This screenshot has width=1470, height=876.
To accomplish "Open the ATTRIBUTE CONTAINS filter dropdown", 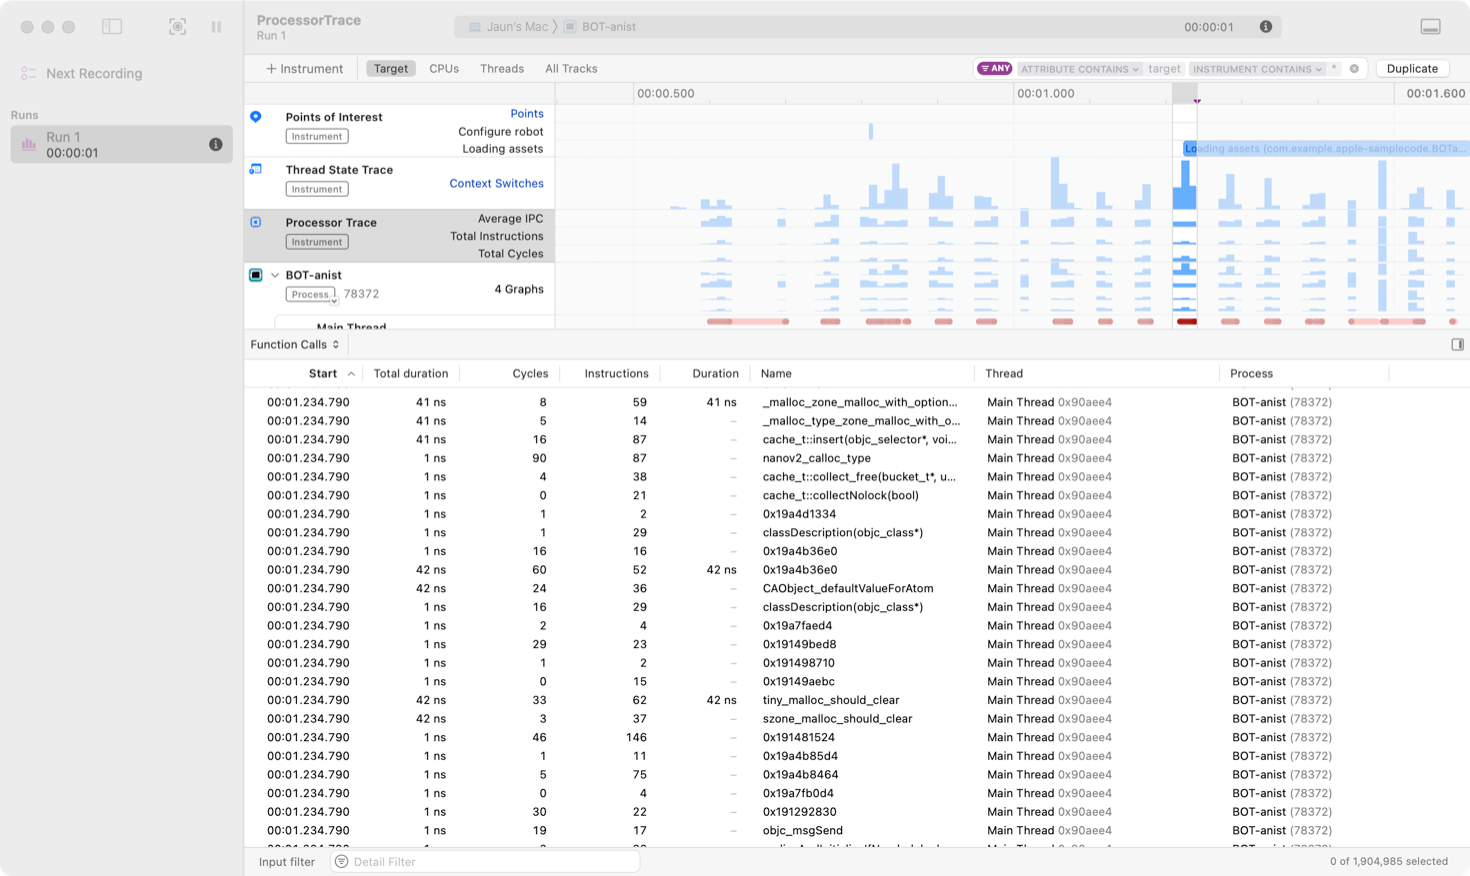I will click(1079, 69).
